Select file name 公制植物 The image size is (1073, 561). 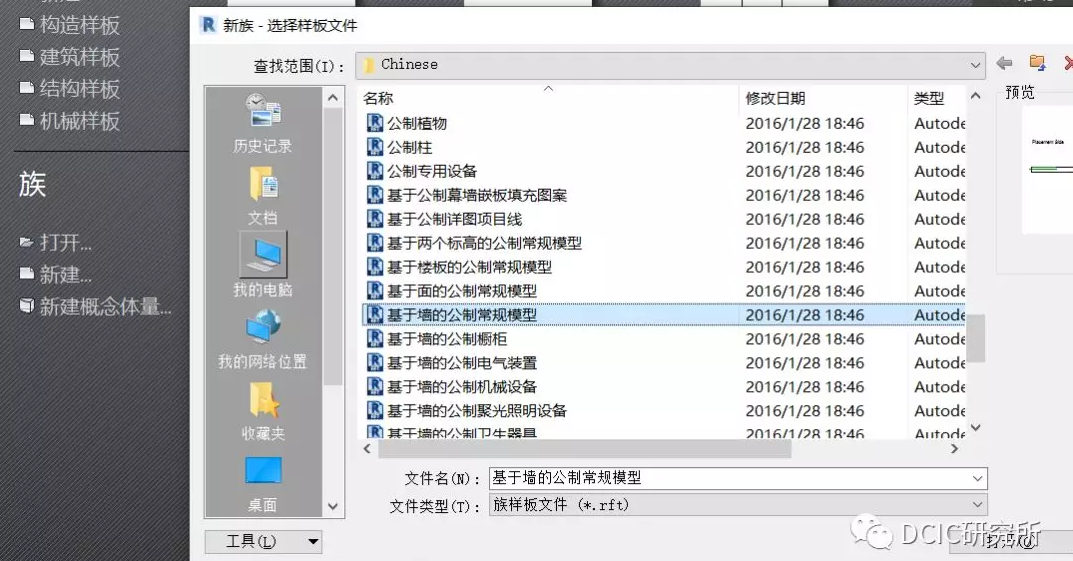417,123
